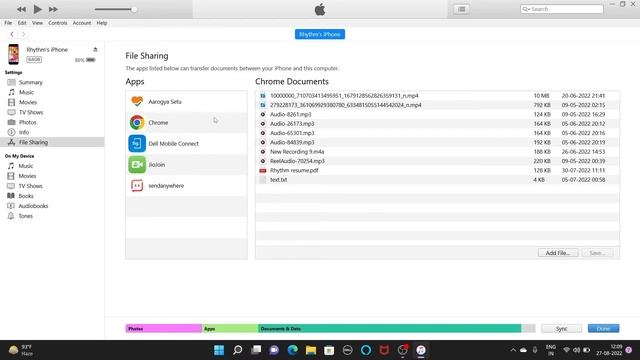Open the Controls menu

tap(58, 23)
